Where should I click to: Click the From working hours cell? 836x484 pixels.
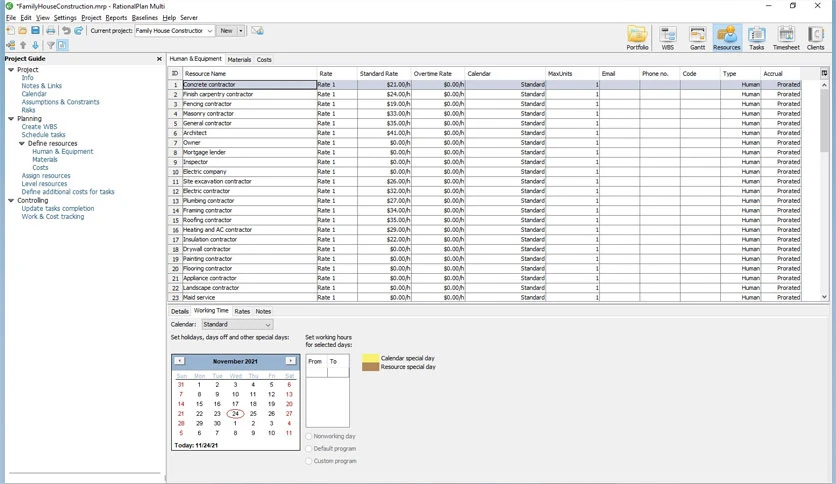coord(316,373)
